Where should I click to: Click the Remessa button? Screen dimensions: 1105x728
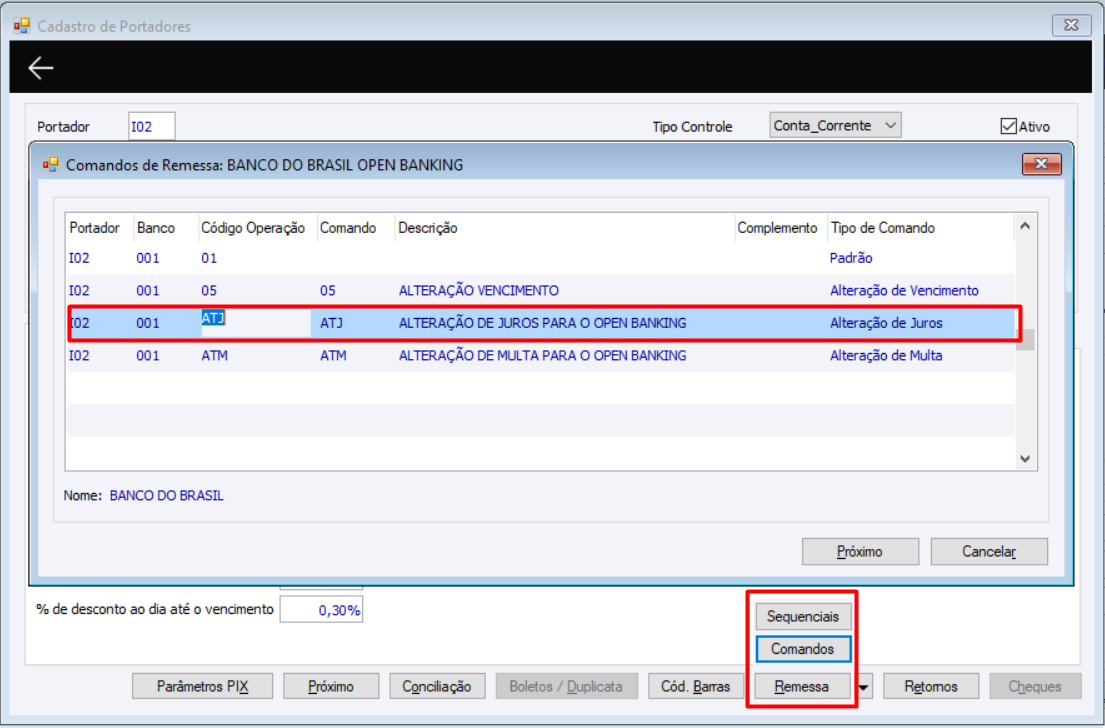pos(802,686)
